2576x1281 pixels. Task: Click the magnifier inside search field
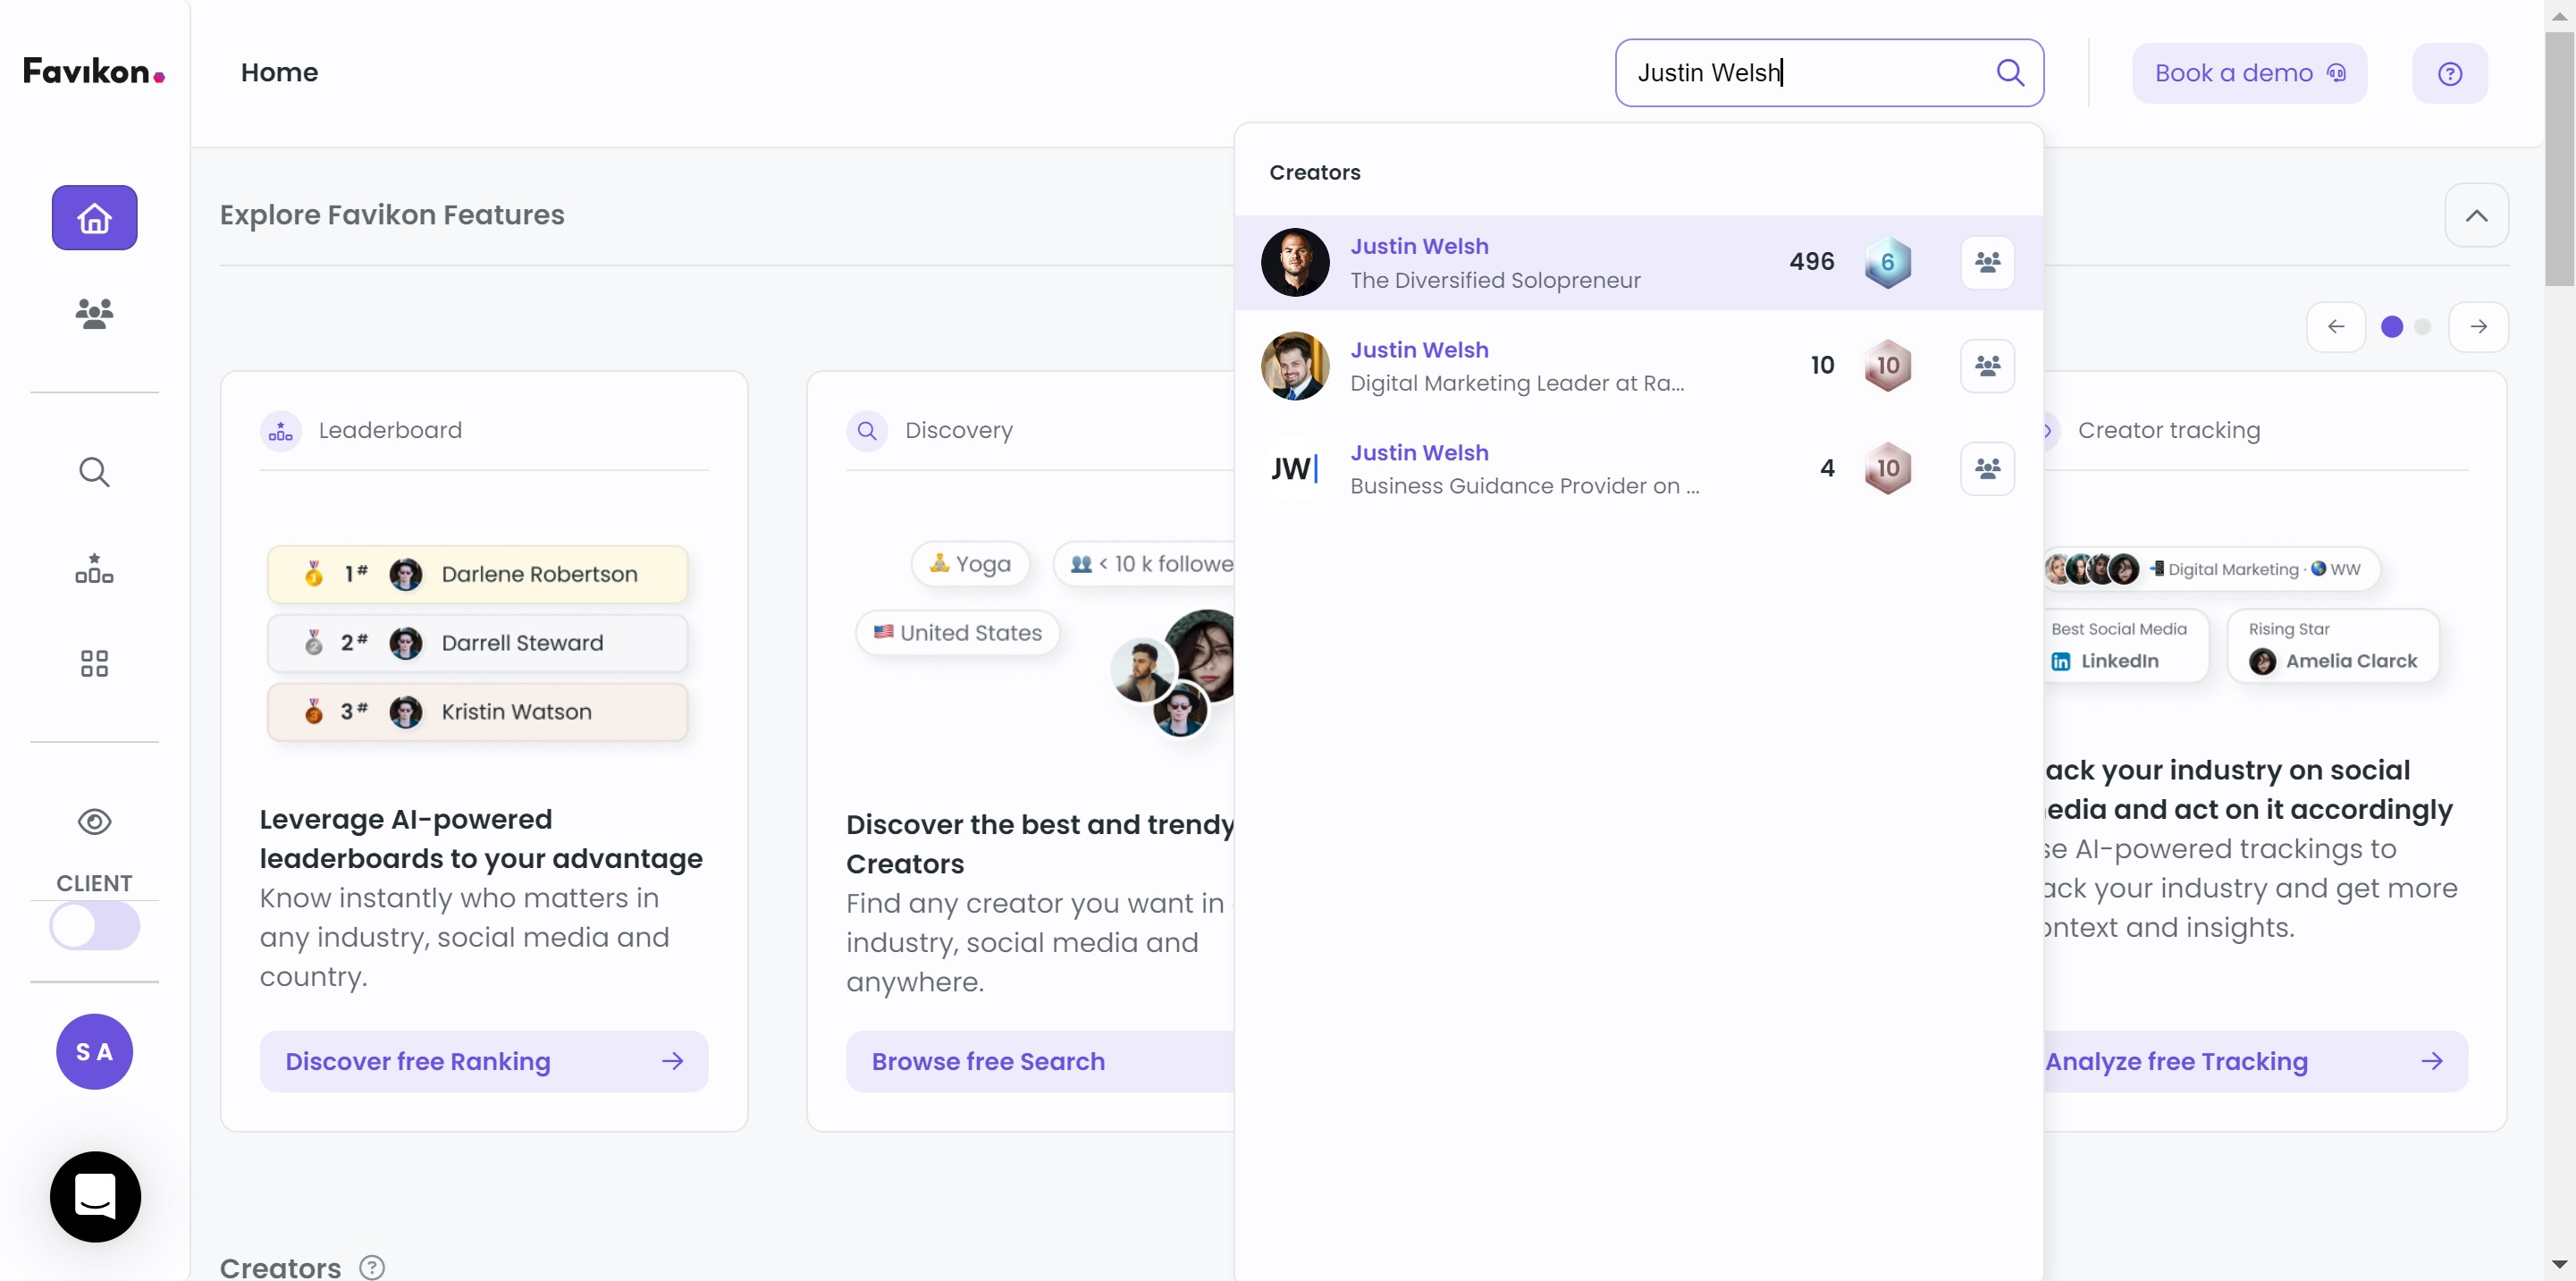tap(2009, 73)
